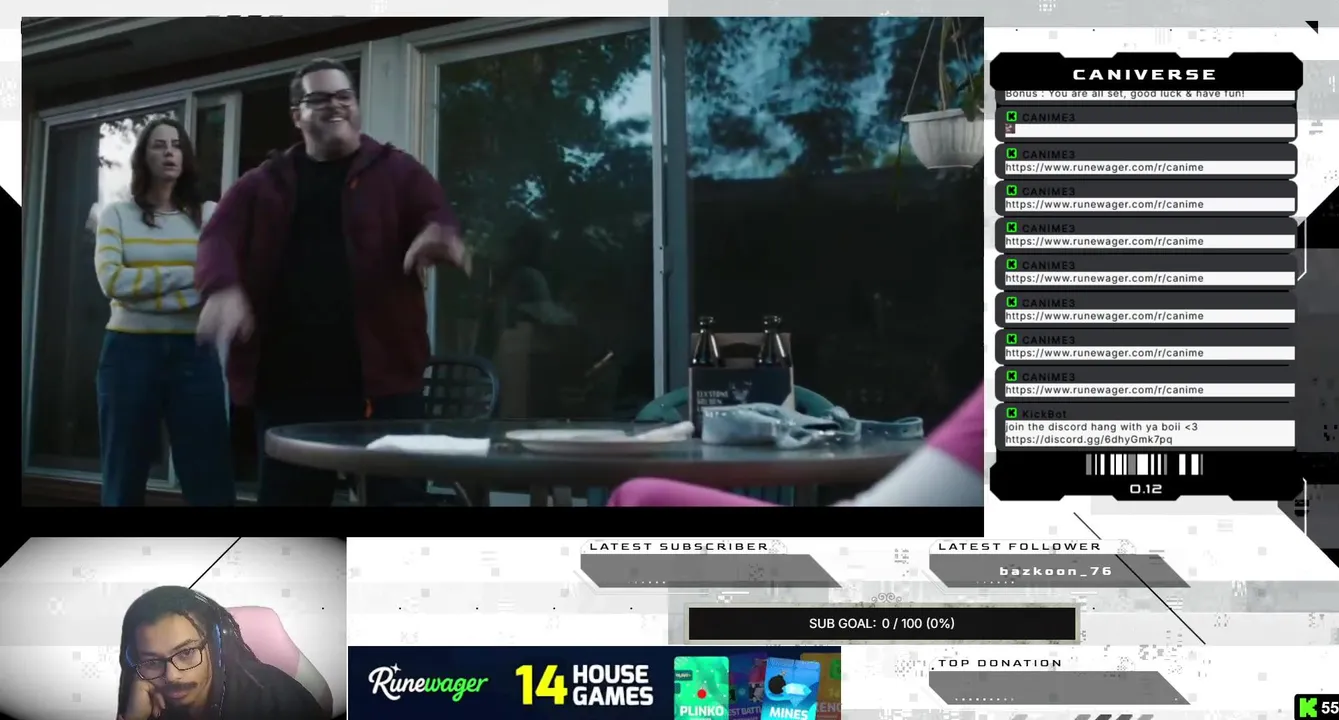Click the streamer webcam feed

point(173,629)
